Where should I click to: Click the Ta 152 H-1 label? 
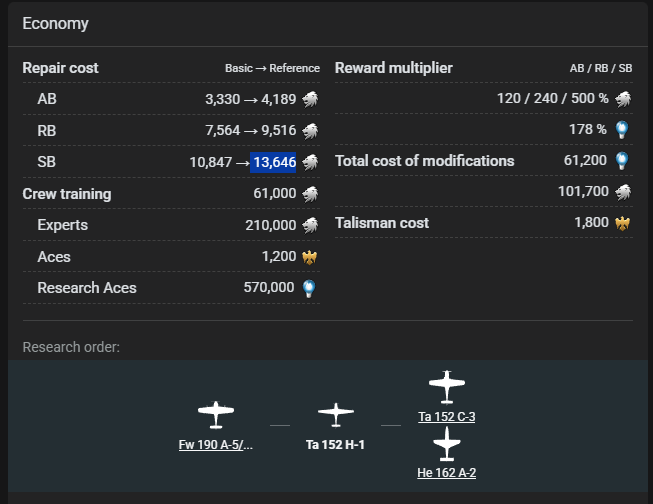335,445
